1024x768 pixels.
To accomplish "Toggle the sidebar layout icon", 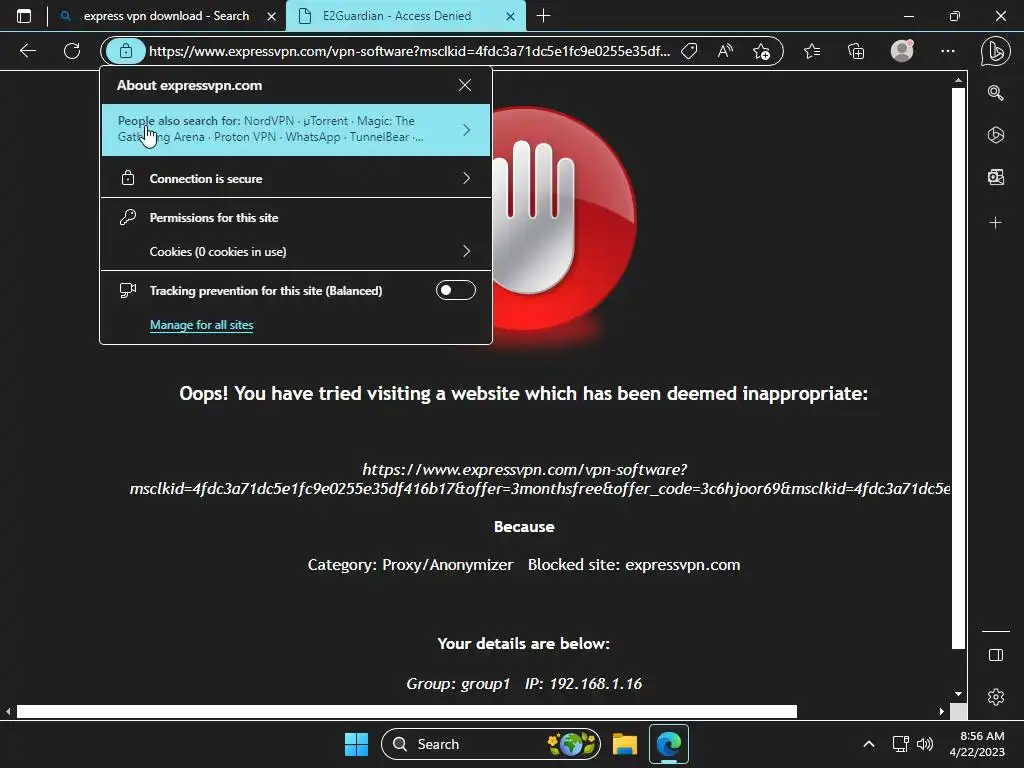I will click(x=995, y=655).
